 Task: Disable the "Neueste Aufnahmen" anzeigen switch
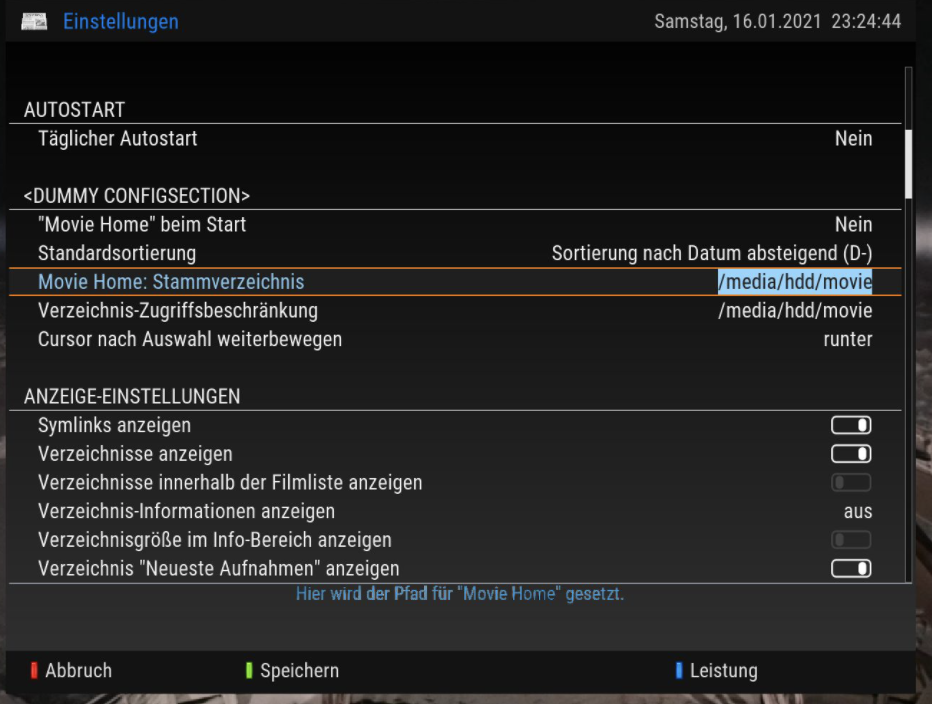[851, 569]
